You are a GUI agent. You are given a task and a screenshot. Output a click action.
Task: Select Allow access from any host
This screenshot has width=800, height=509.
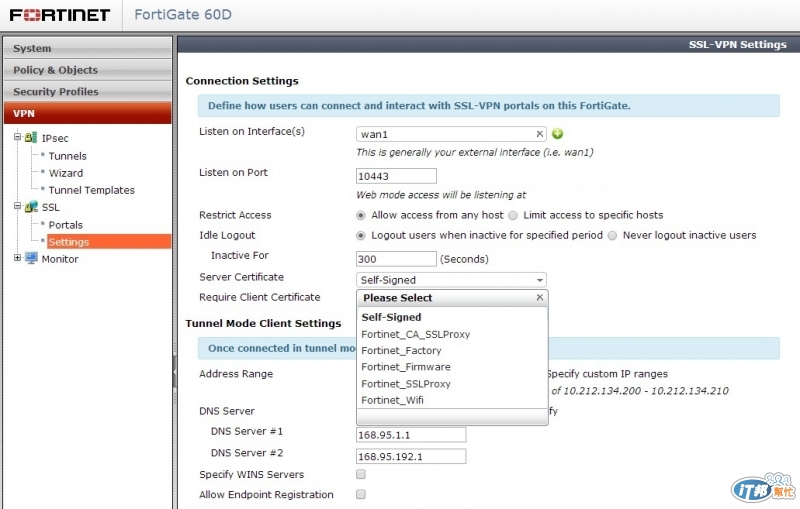tap(361, 215)
